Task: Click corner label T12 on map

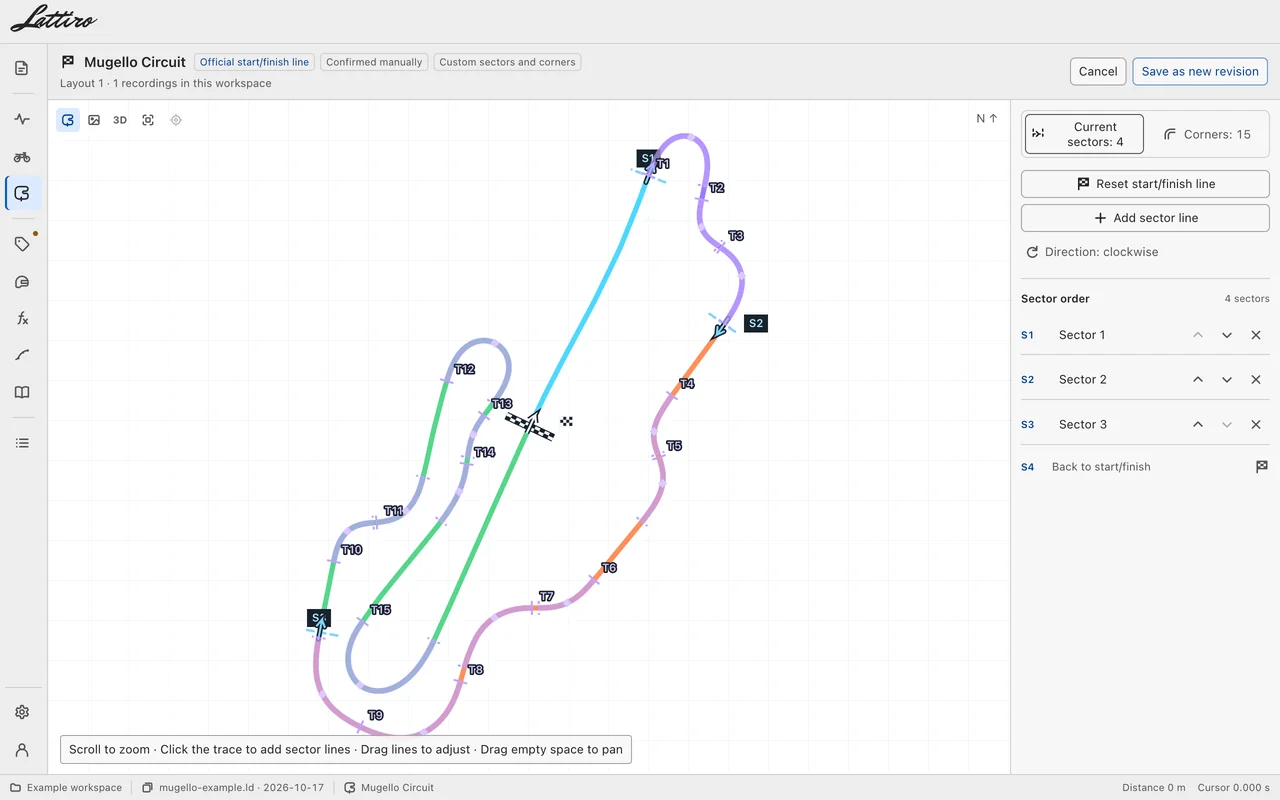Action: 464,369
